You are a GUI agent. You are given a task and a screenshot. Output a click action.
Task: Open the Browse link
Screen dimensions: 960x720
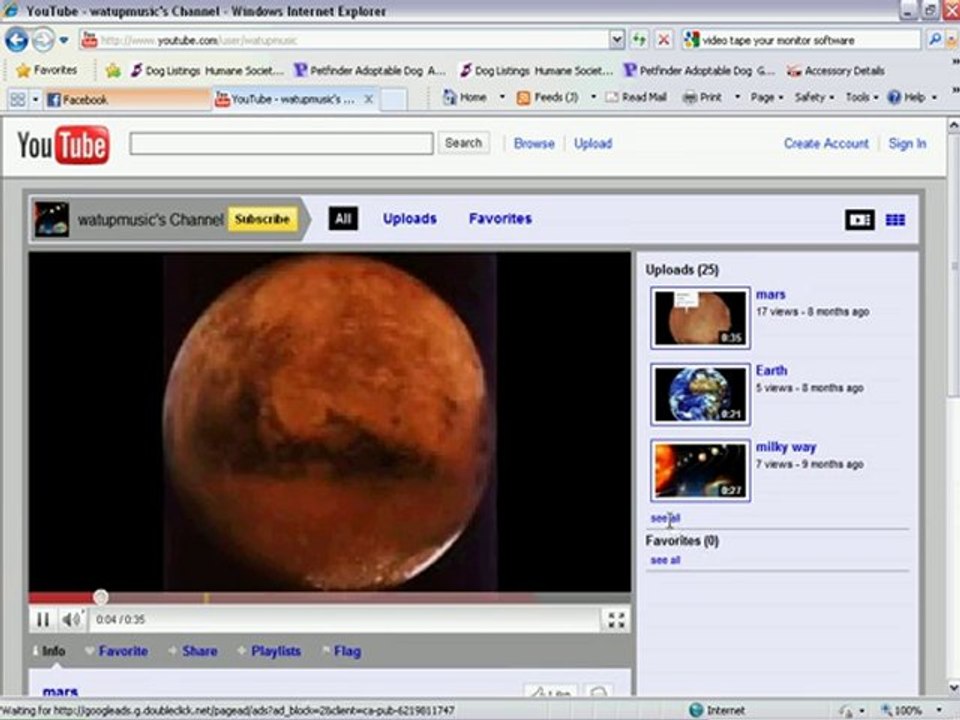point(534,143)
